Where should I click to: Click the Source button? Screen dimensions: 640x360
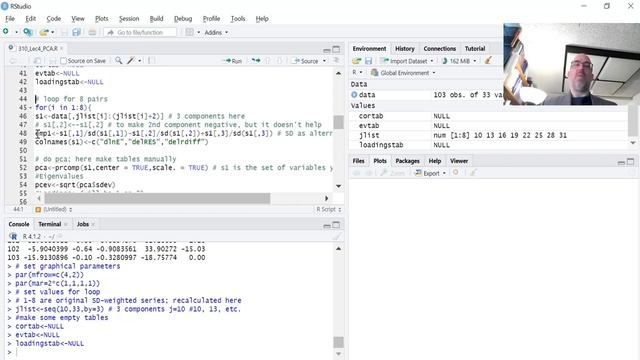click(305, 61)
